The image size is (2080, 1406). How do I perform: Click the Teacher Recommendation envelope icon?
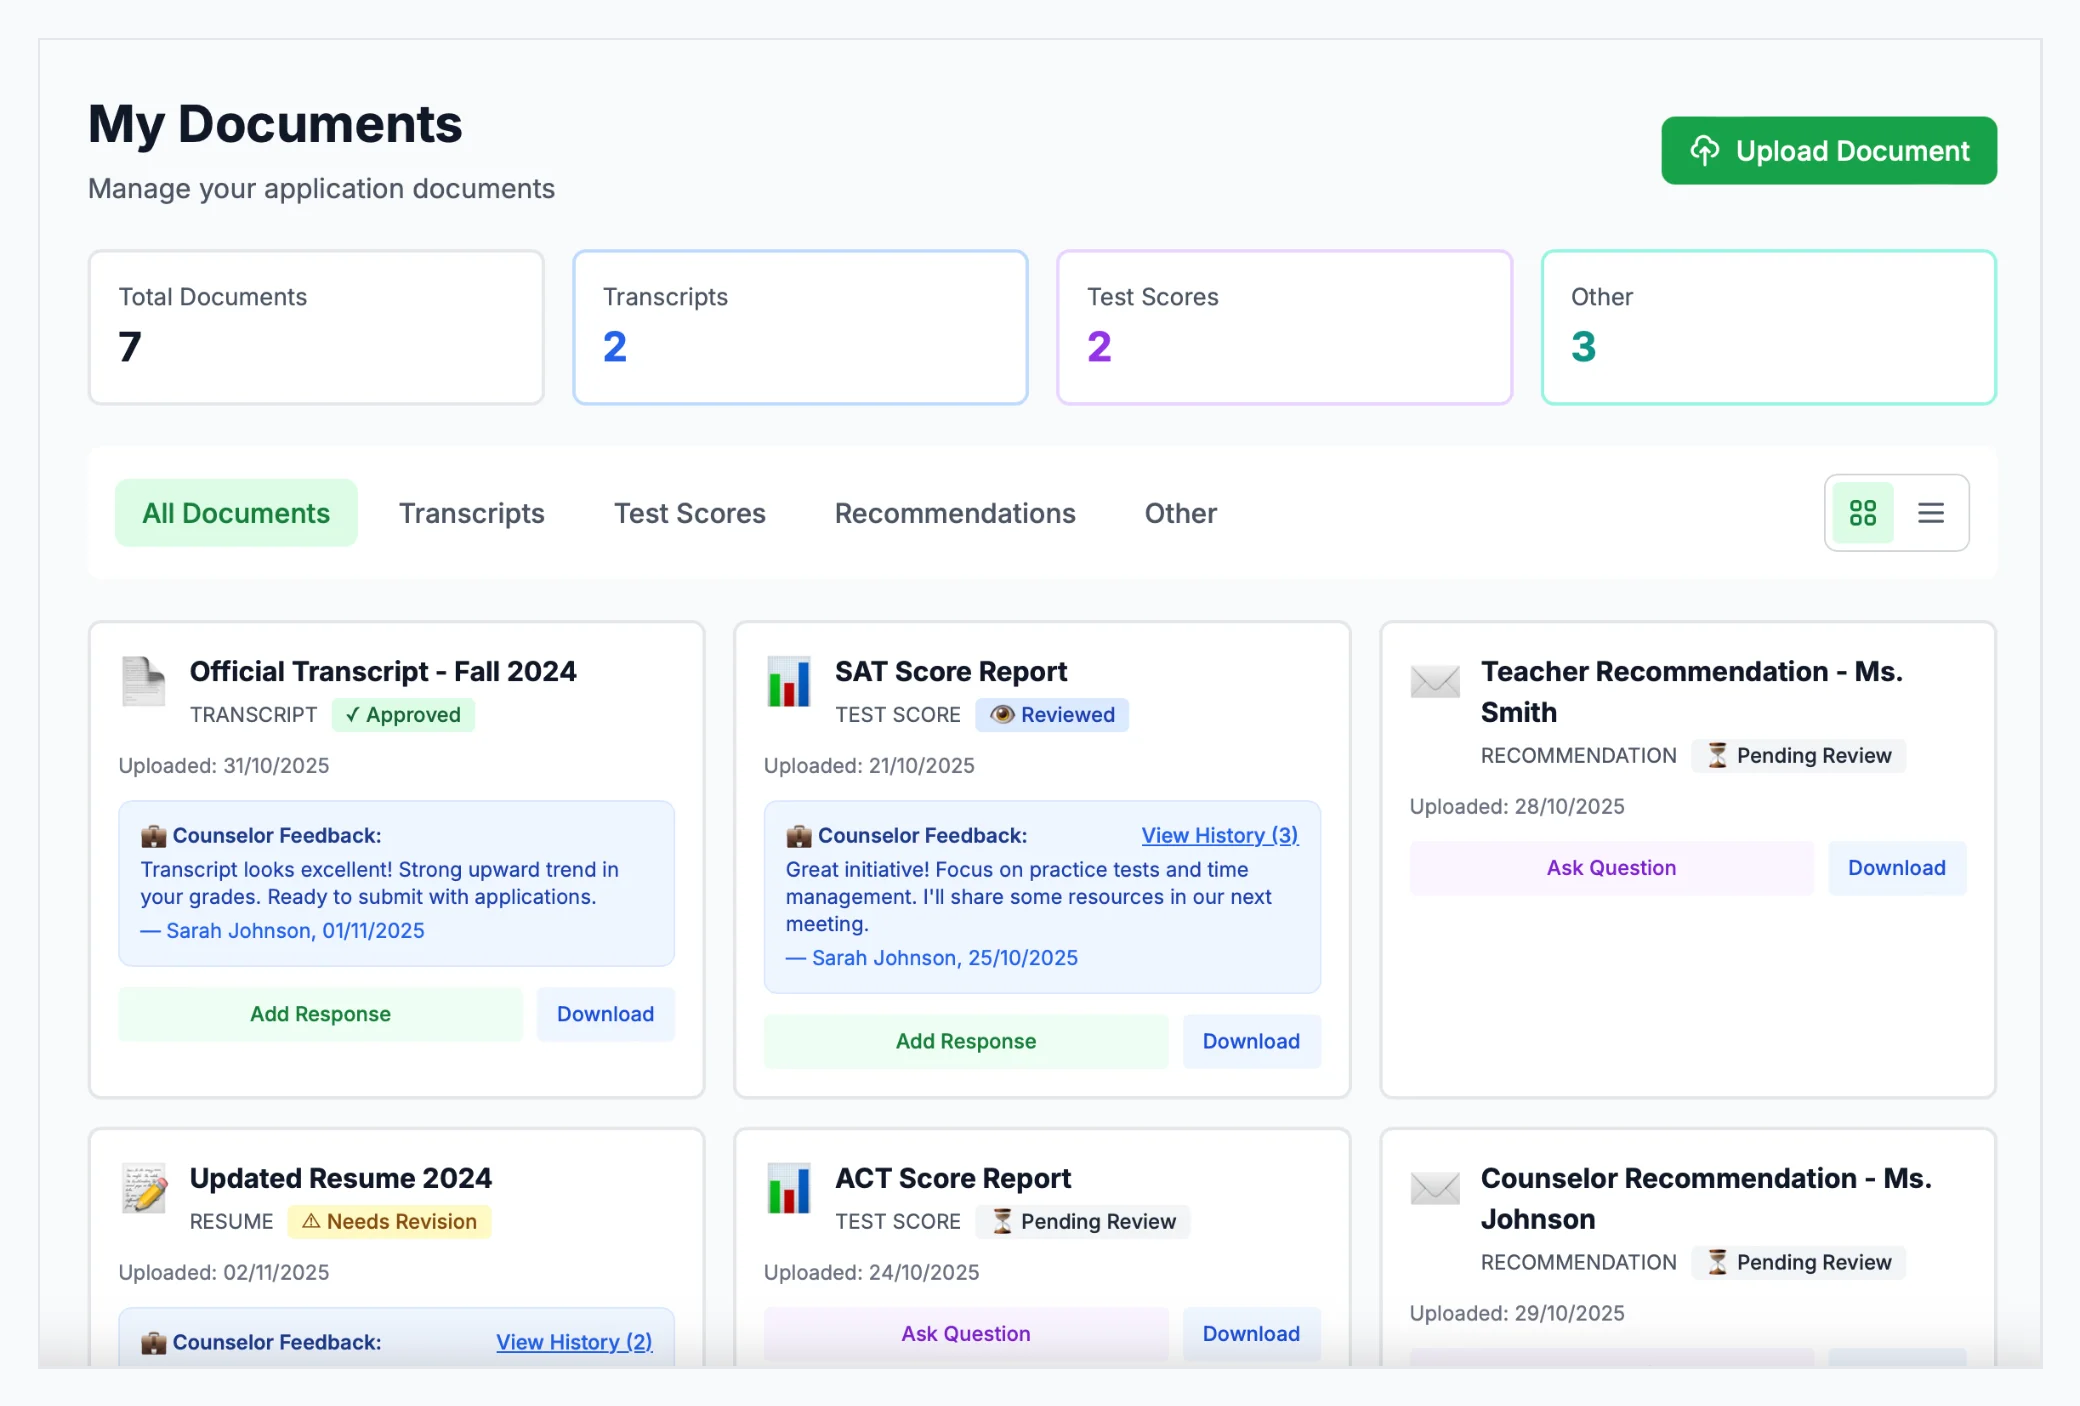(x=1434, y=682)
